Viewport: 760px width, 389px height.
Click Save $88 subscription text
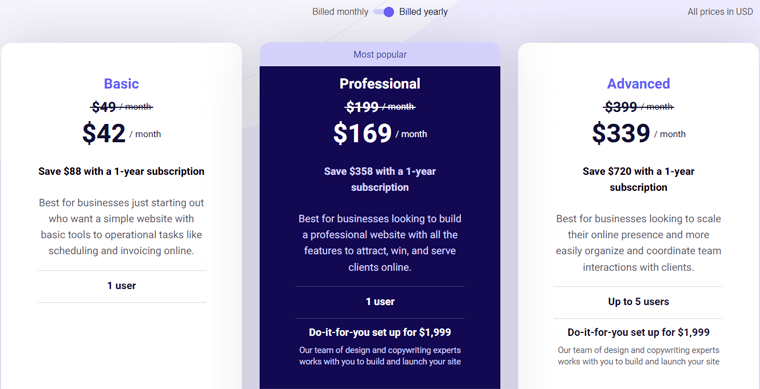(121, 171)
